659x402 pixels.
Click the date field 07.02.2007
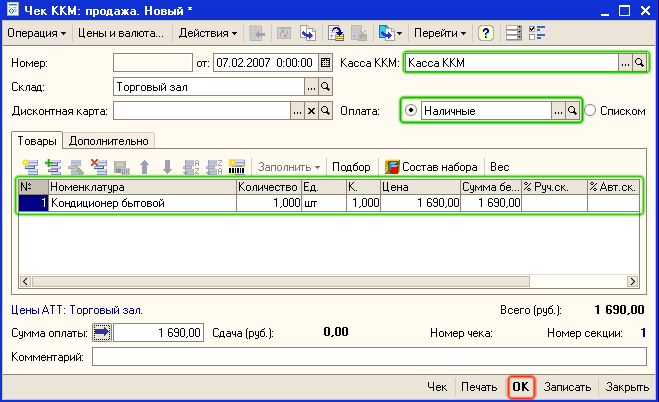tap(266, 63)
